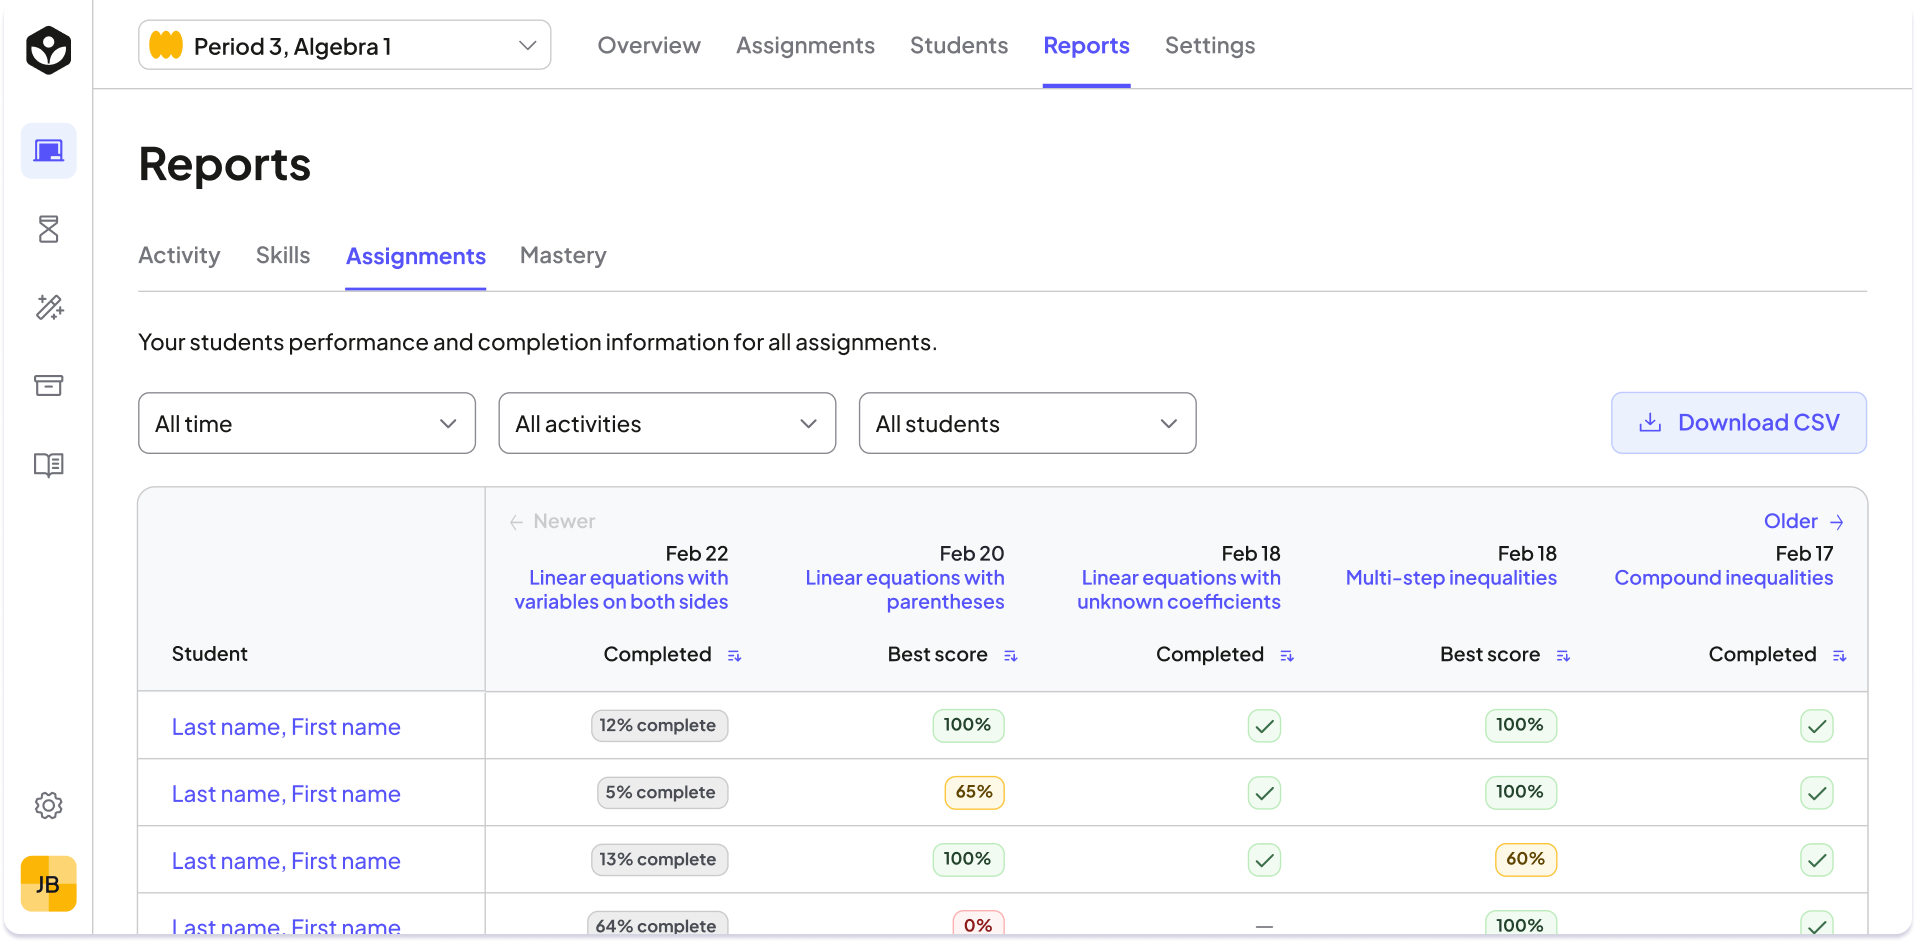
Task: Click the first row Feb 18 completed checkmark
Action: [x=1264, y=726]
